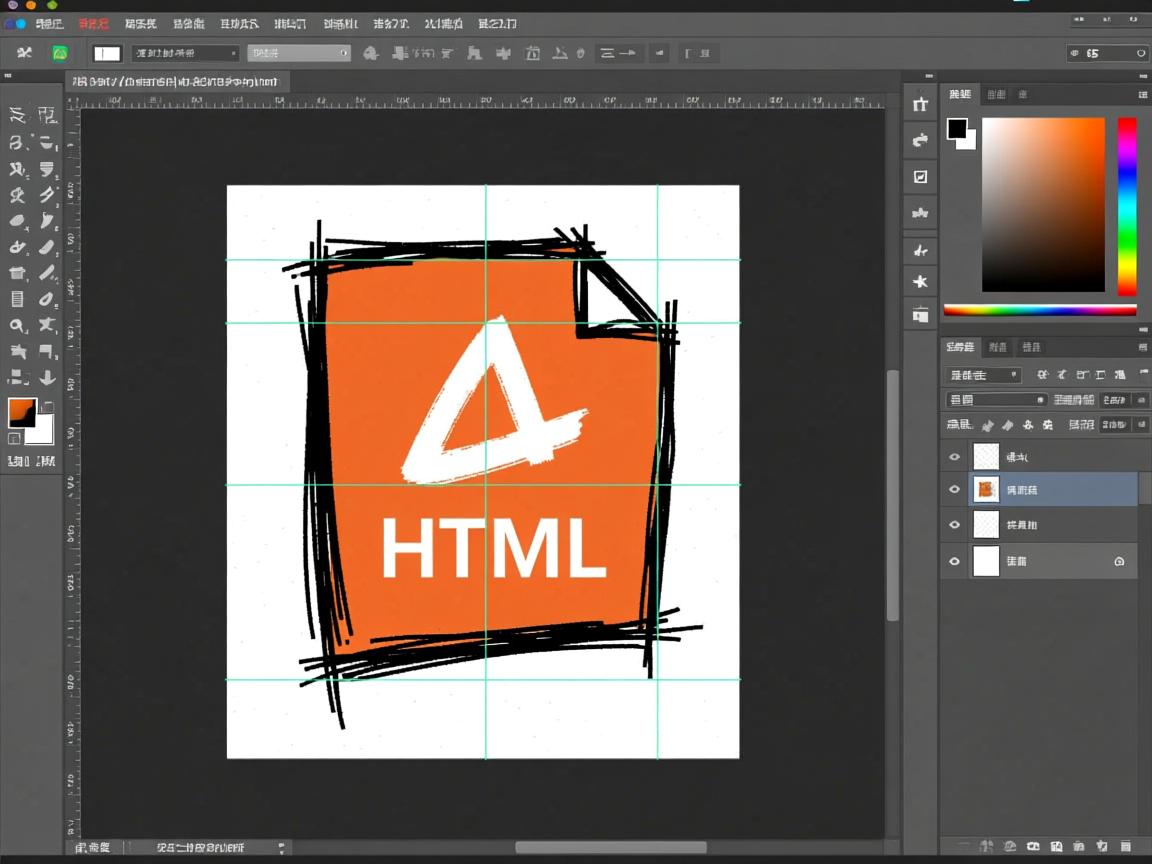Hide the topmost layer using its eye icon
1152x864 pixels.
pos(954,457)
